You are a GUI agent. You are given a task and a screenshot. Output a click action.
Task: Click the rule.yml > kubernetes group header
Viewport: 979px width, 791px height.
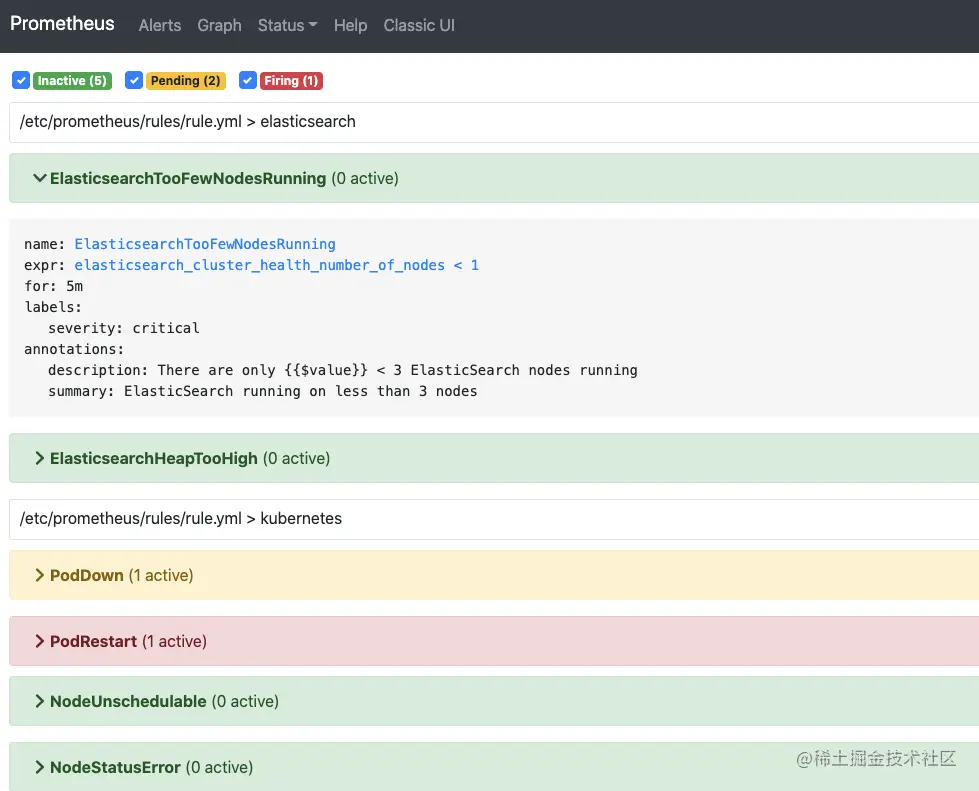[x=494, y=519]
